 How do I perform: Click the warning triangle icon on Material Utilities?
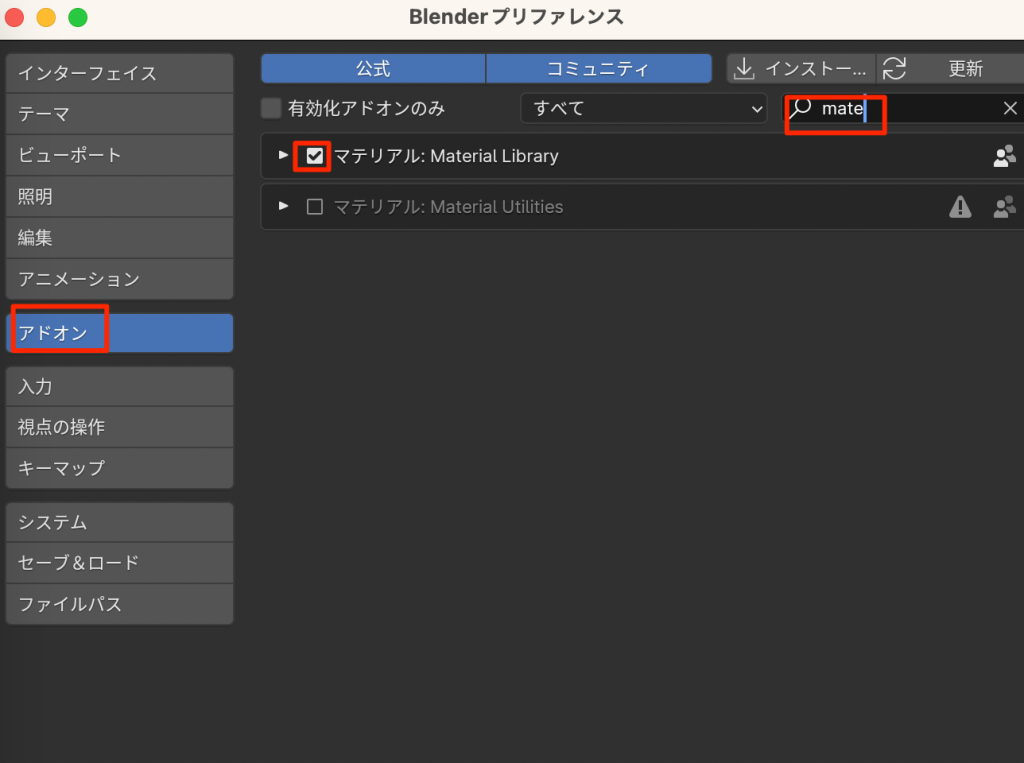click(960, 207)
